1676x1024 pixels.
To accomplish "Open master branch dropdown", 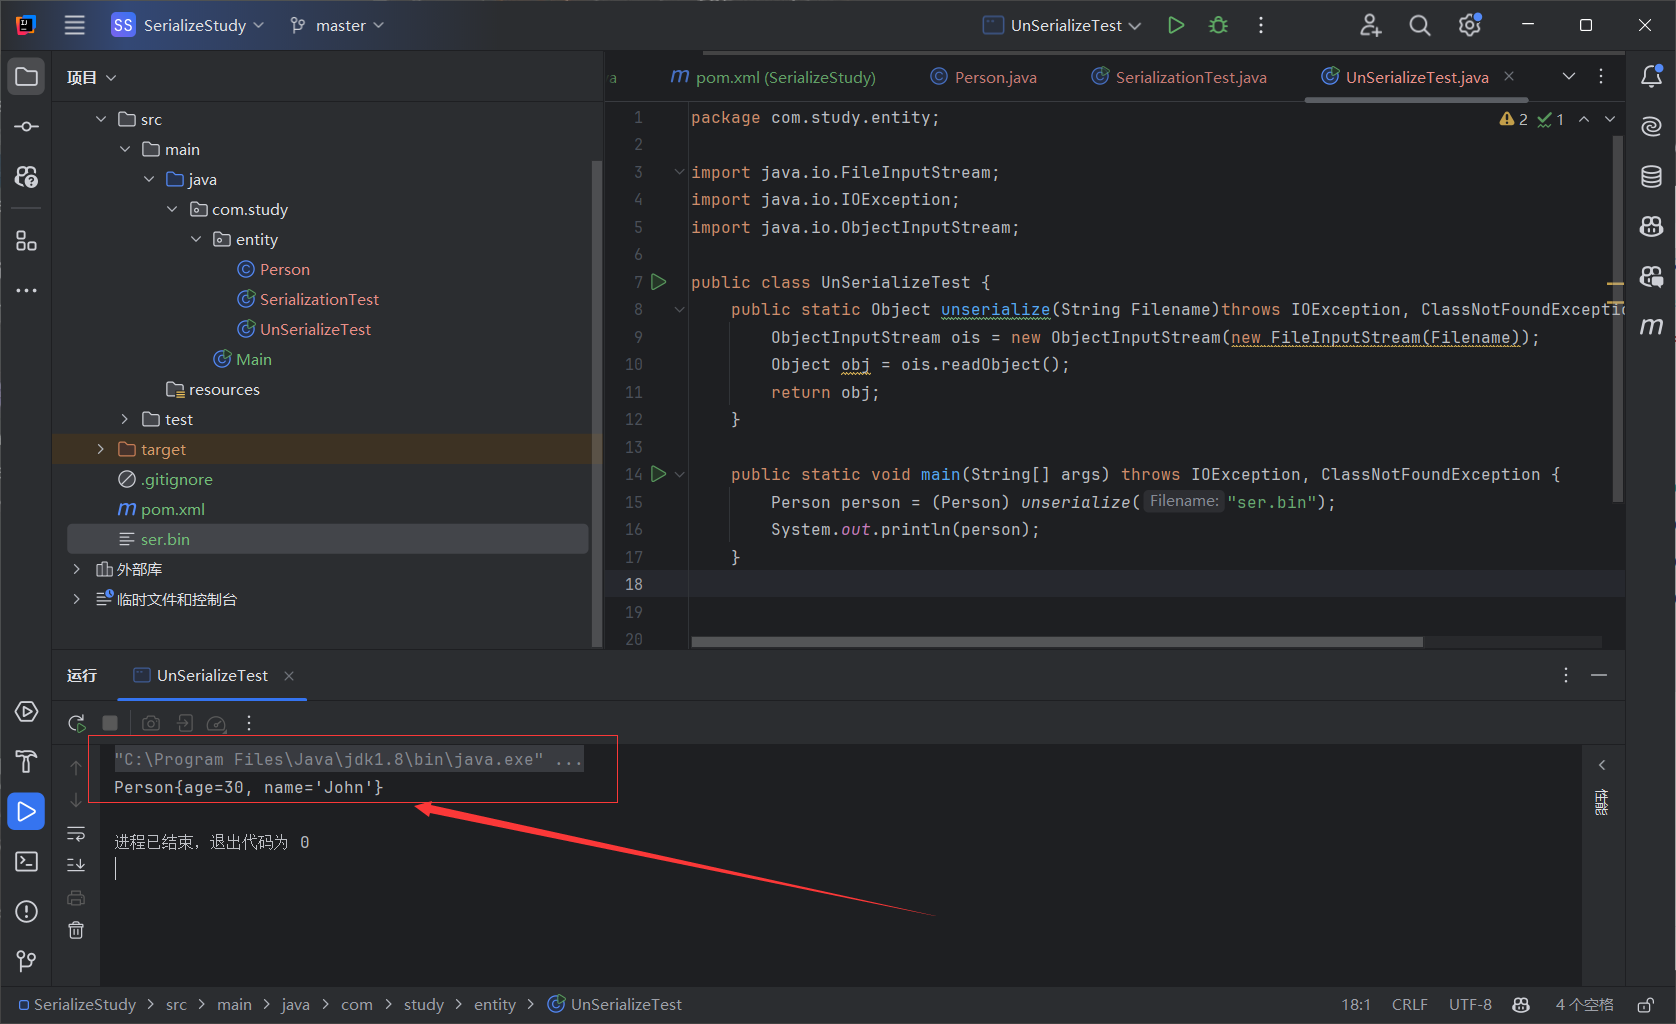I will 337,25.
